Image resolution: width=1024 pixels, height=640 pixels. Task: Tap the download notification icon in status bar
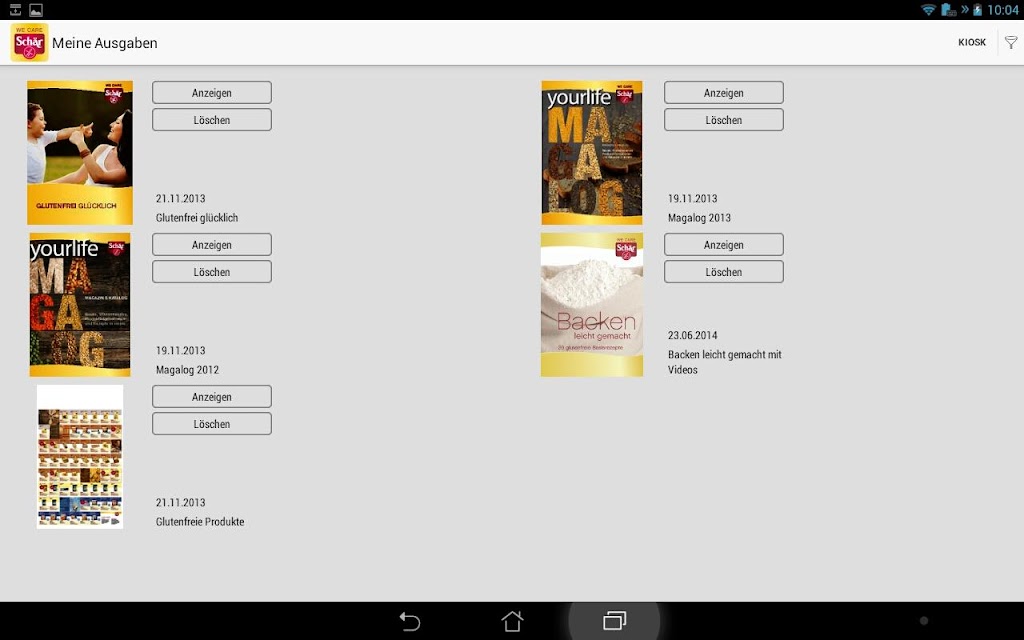15,10
